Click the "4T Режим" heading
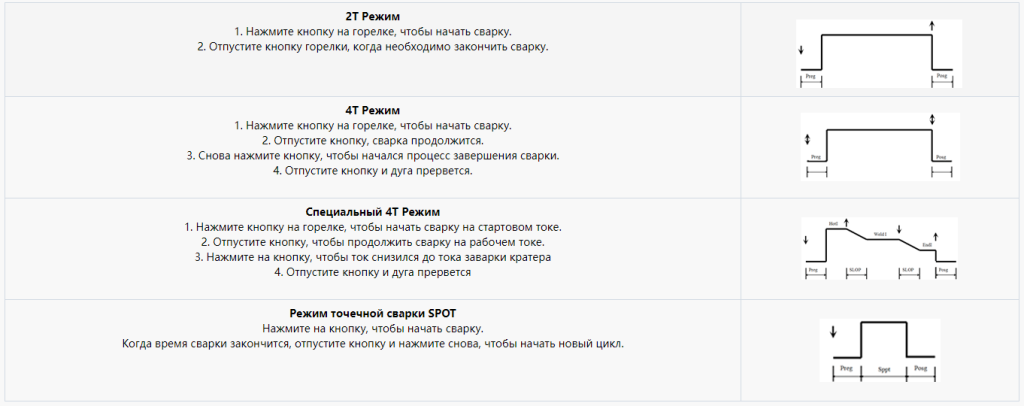This screenshot has height=406, width=1024. pos(373,110)
